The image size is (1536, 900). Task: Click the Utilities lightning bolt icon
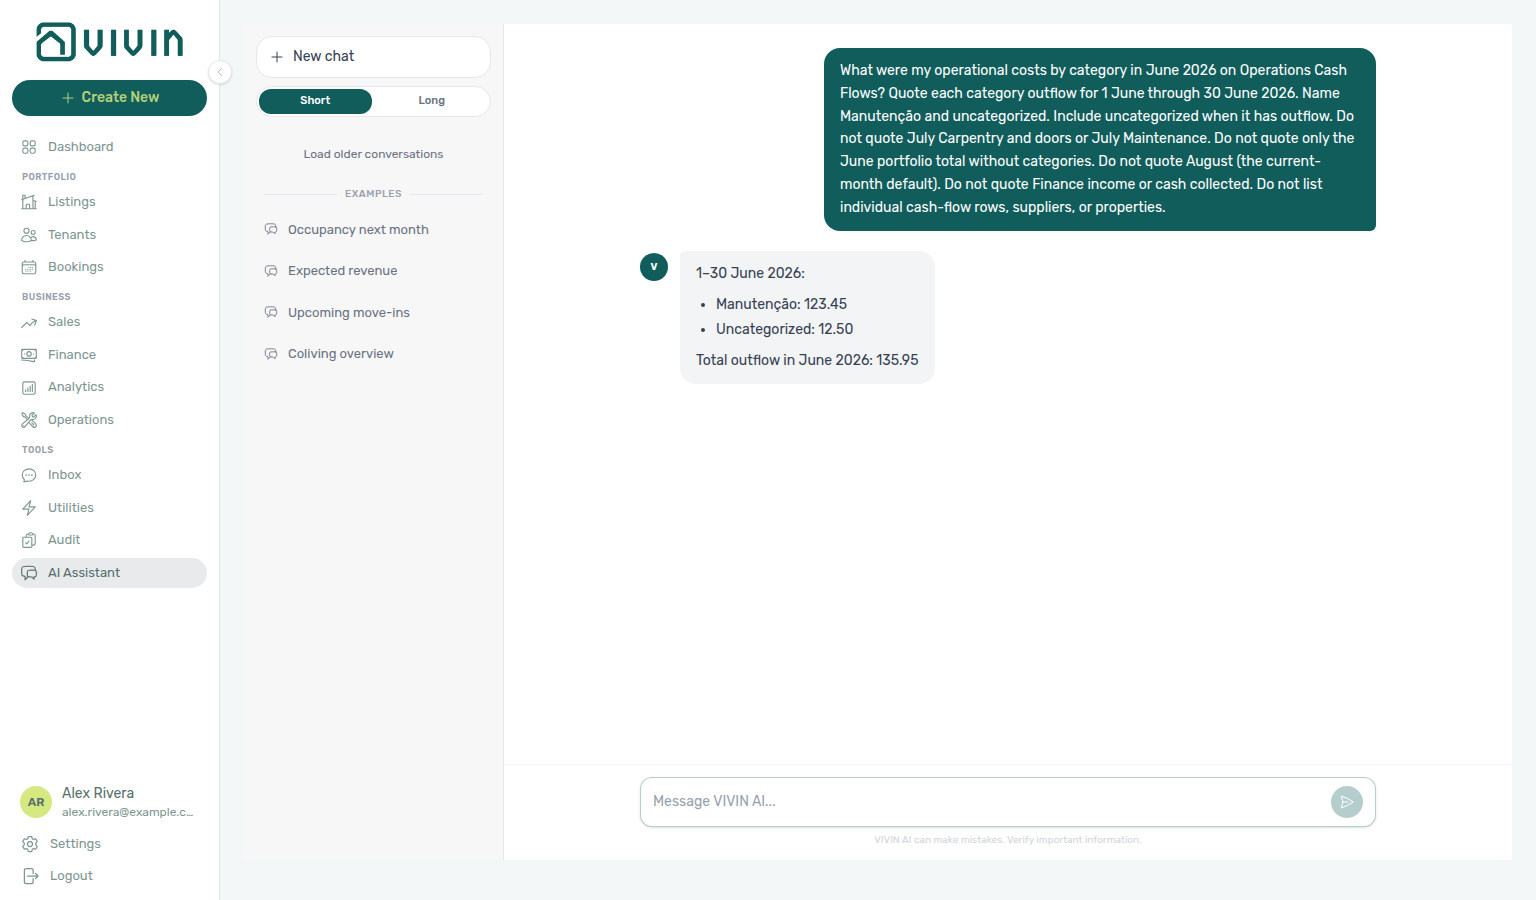[x=29, y=508]
